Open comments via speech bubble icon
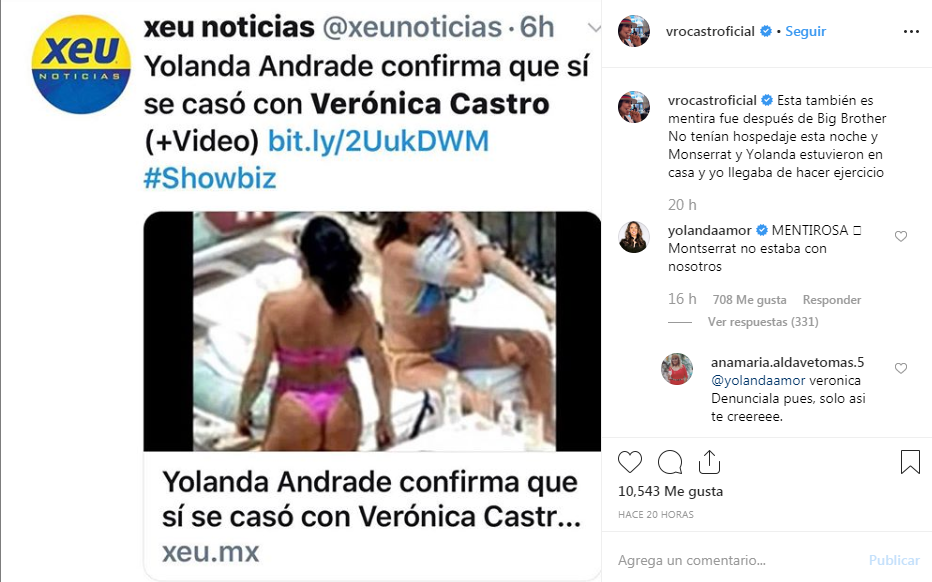 670,462
